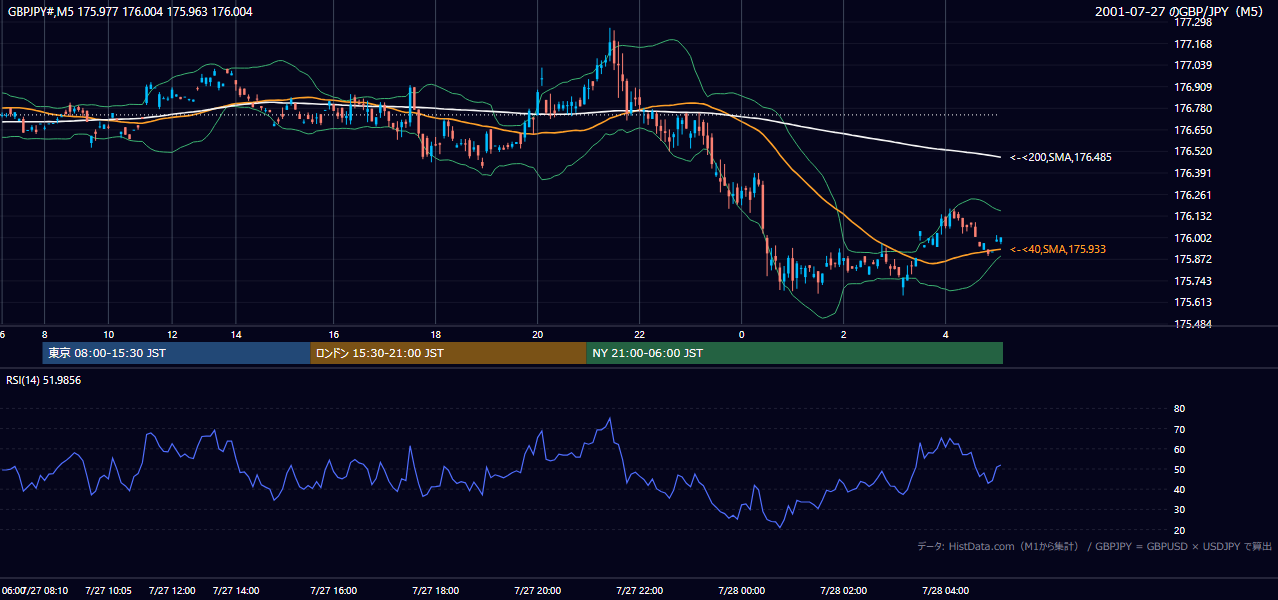This screenshot has height=600, width=1278.
Task: Click hour label 8 under price chart
Action: pos(44,334)
